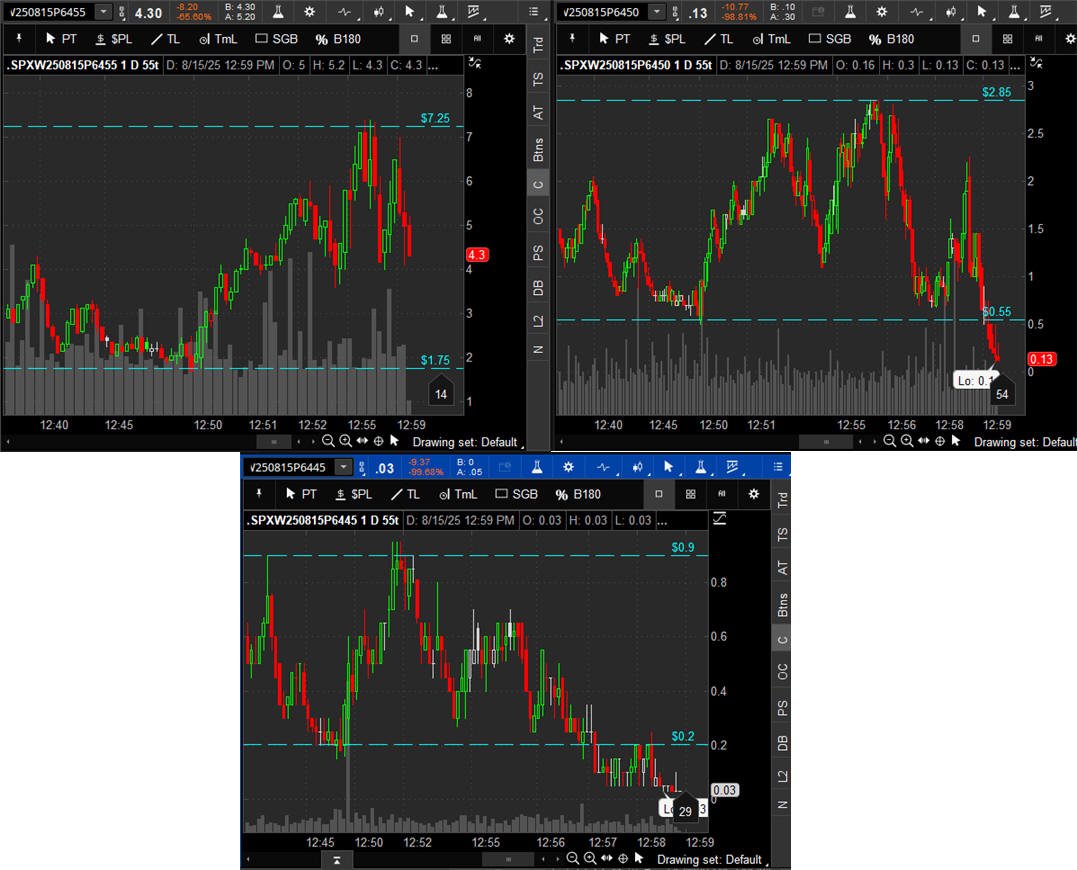Select the TL trendline tool in P6455 chart

[x=166, y=39]
